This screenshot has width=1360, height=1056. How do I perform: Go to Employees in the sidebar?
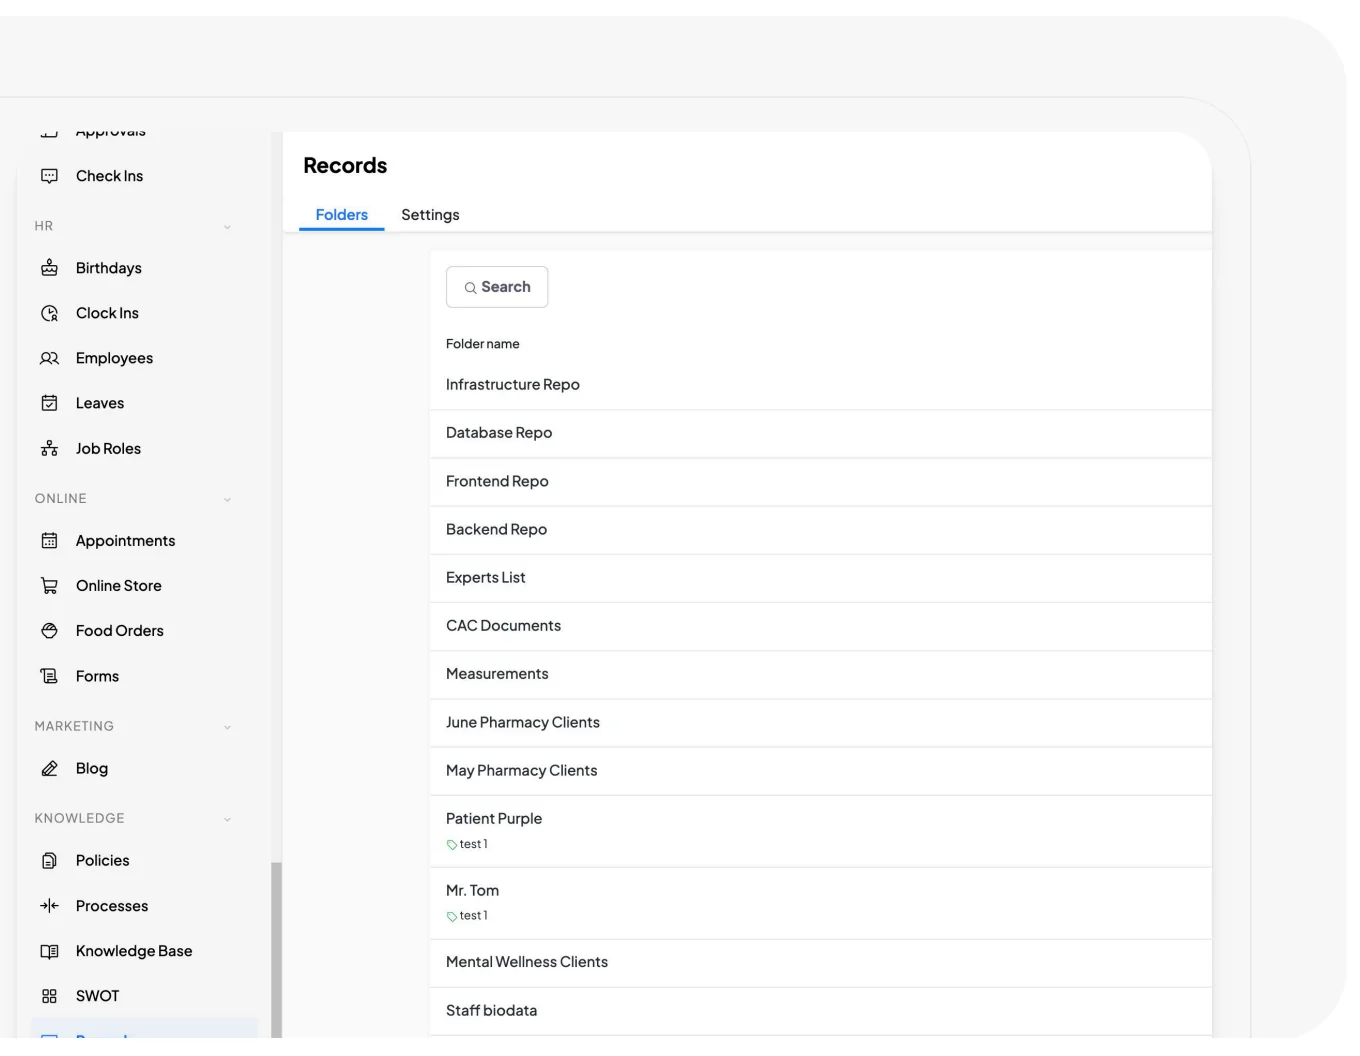click(114, 358)
